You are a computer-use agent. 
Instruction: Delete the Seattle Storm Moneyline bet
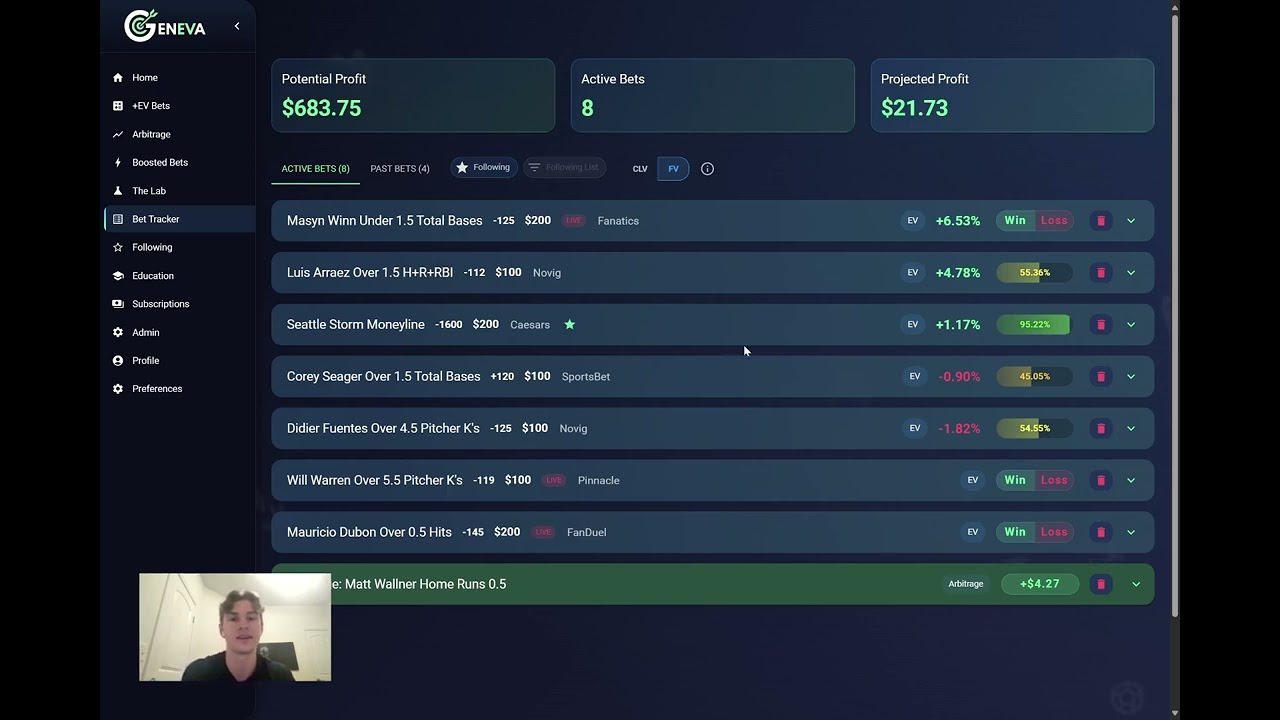(x=1101, y=325)
